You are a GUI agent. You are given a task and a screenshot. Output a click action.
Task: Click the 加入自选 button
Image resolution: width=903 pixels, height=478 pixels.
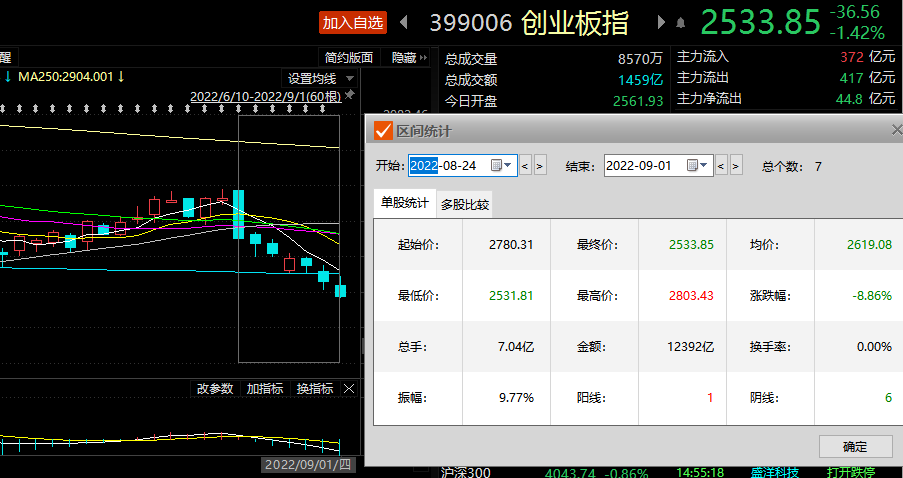point(353,22)
